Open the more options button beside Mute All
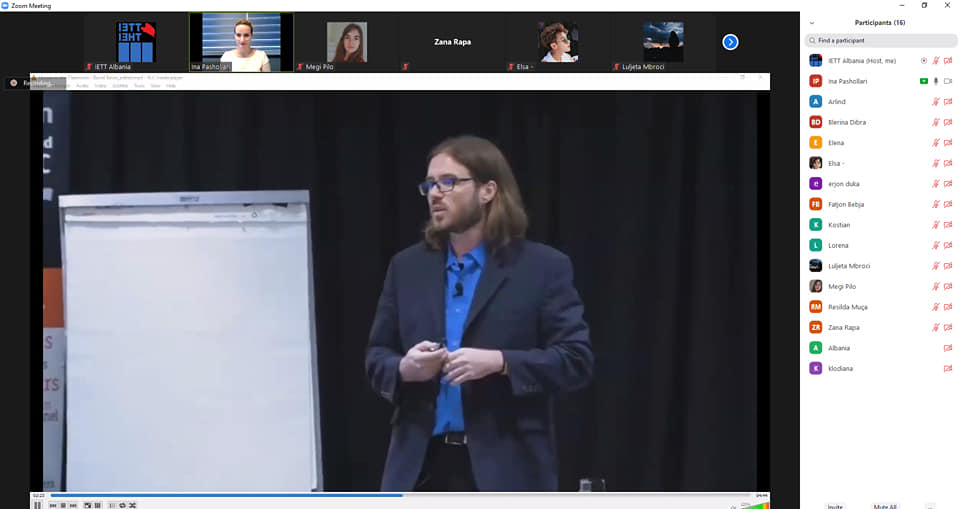 (x=930, y=506)
